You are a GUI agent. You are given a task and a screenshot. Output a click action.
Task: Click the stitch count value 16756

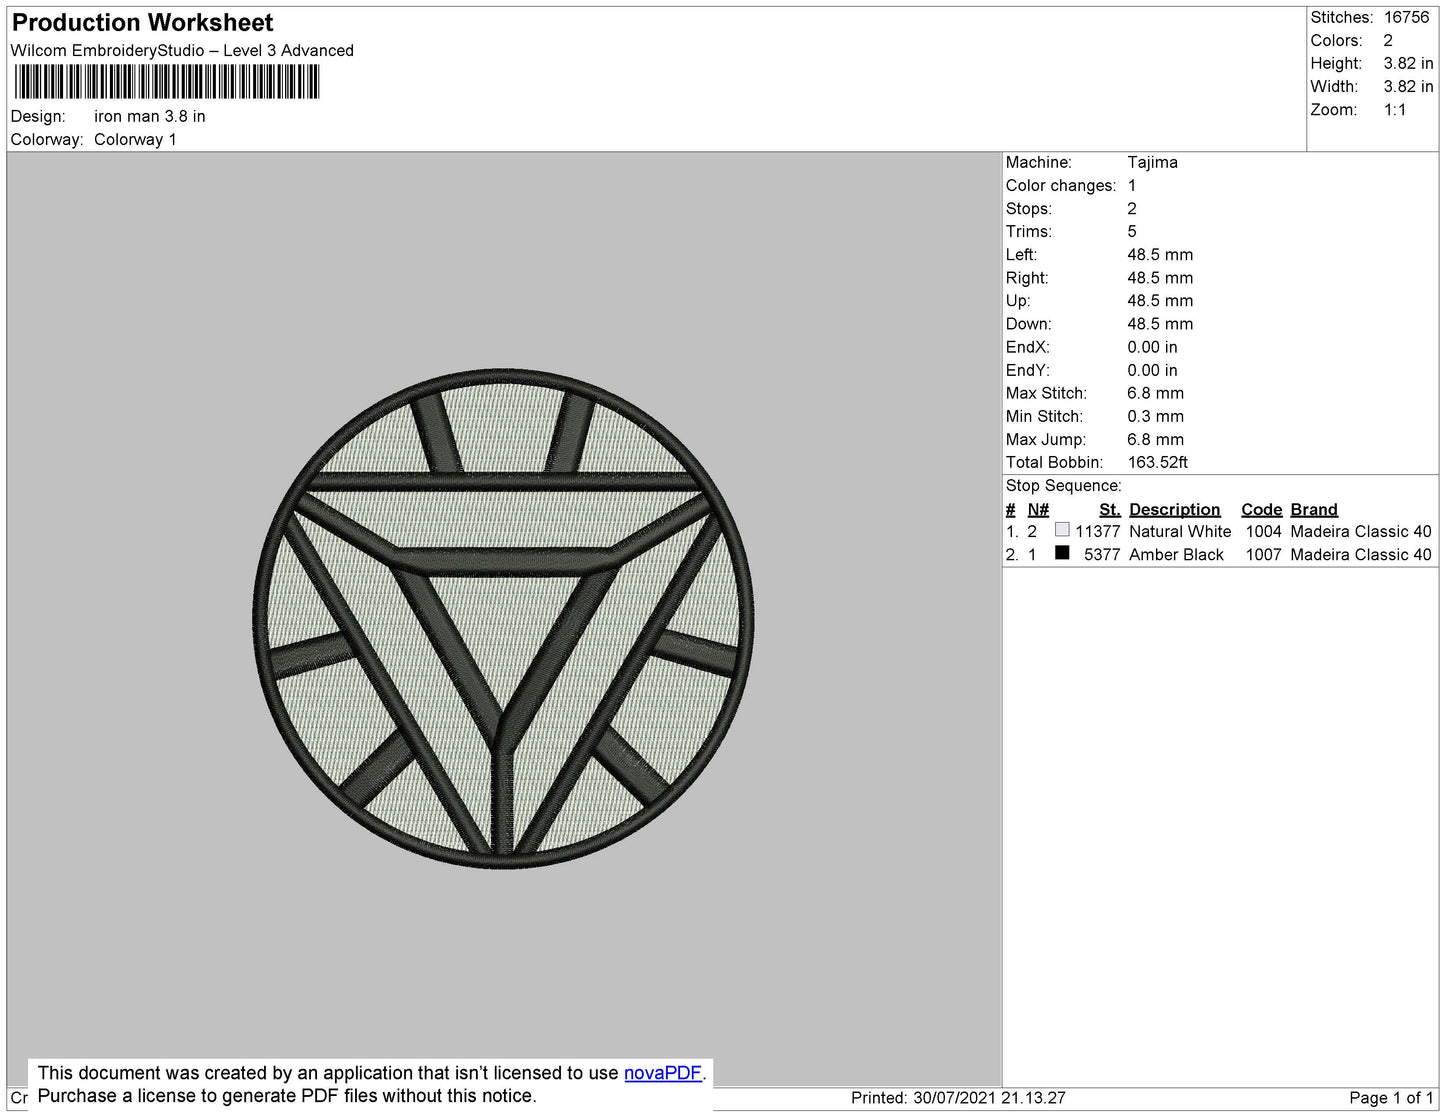(1406, 18)
